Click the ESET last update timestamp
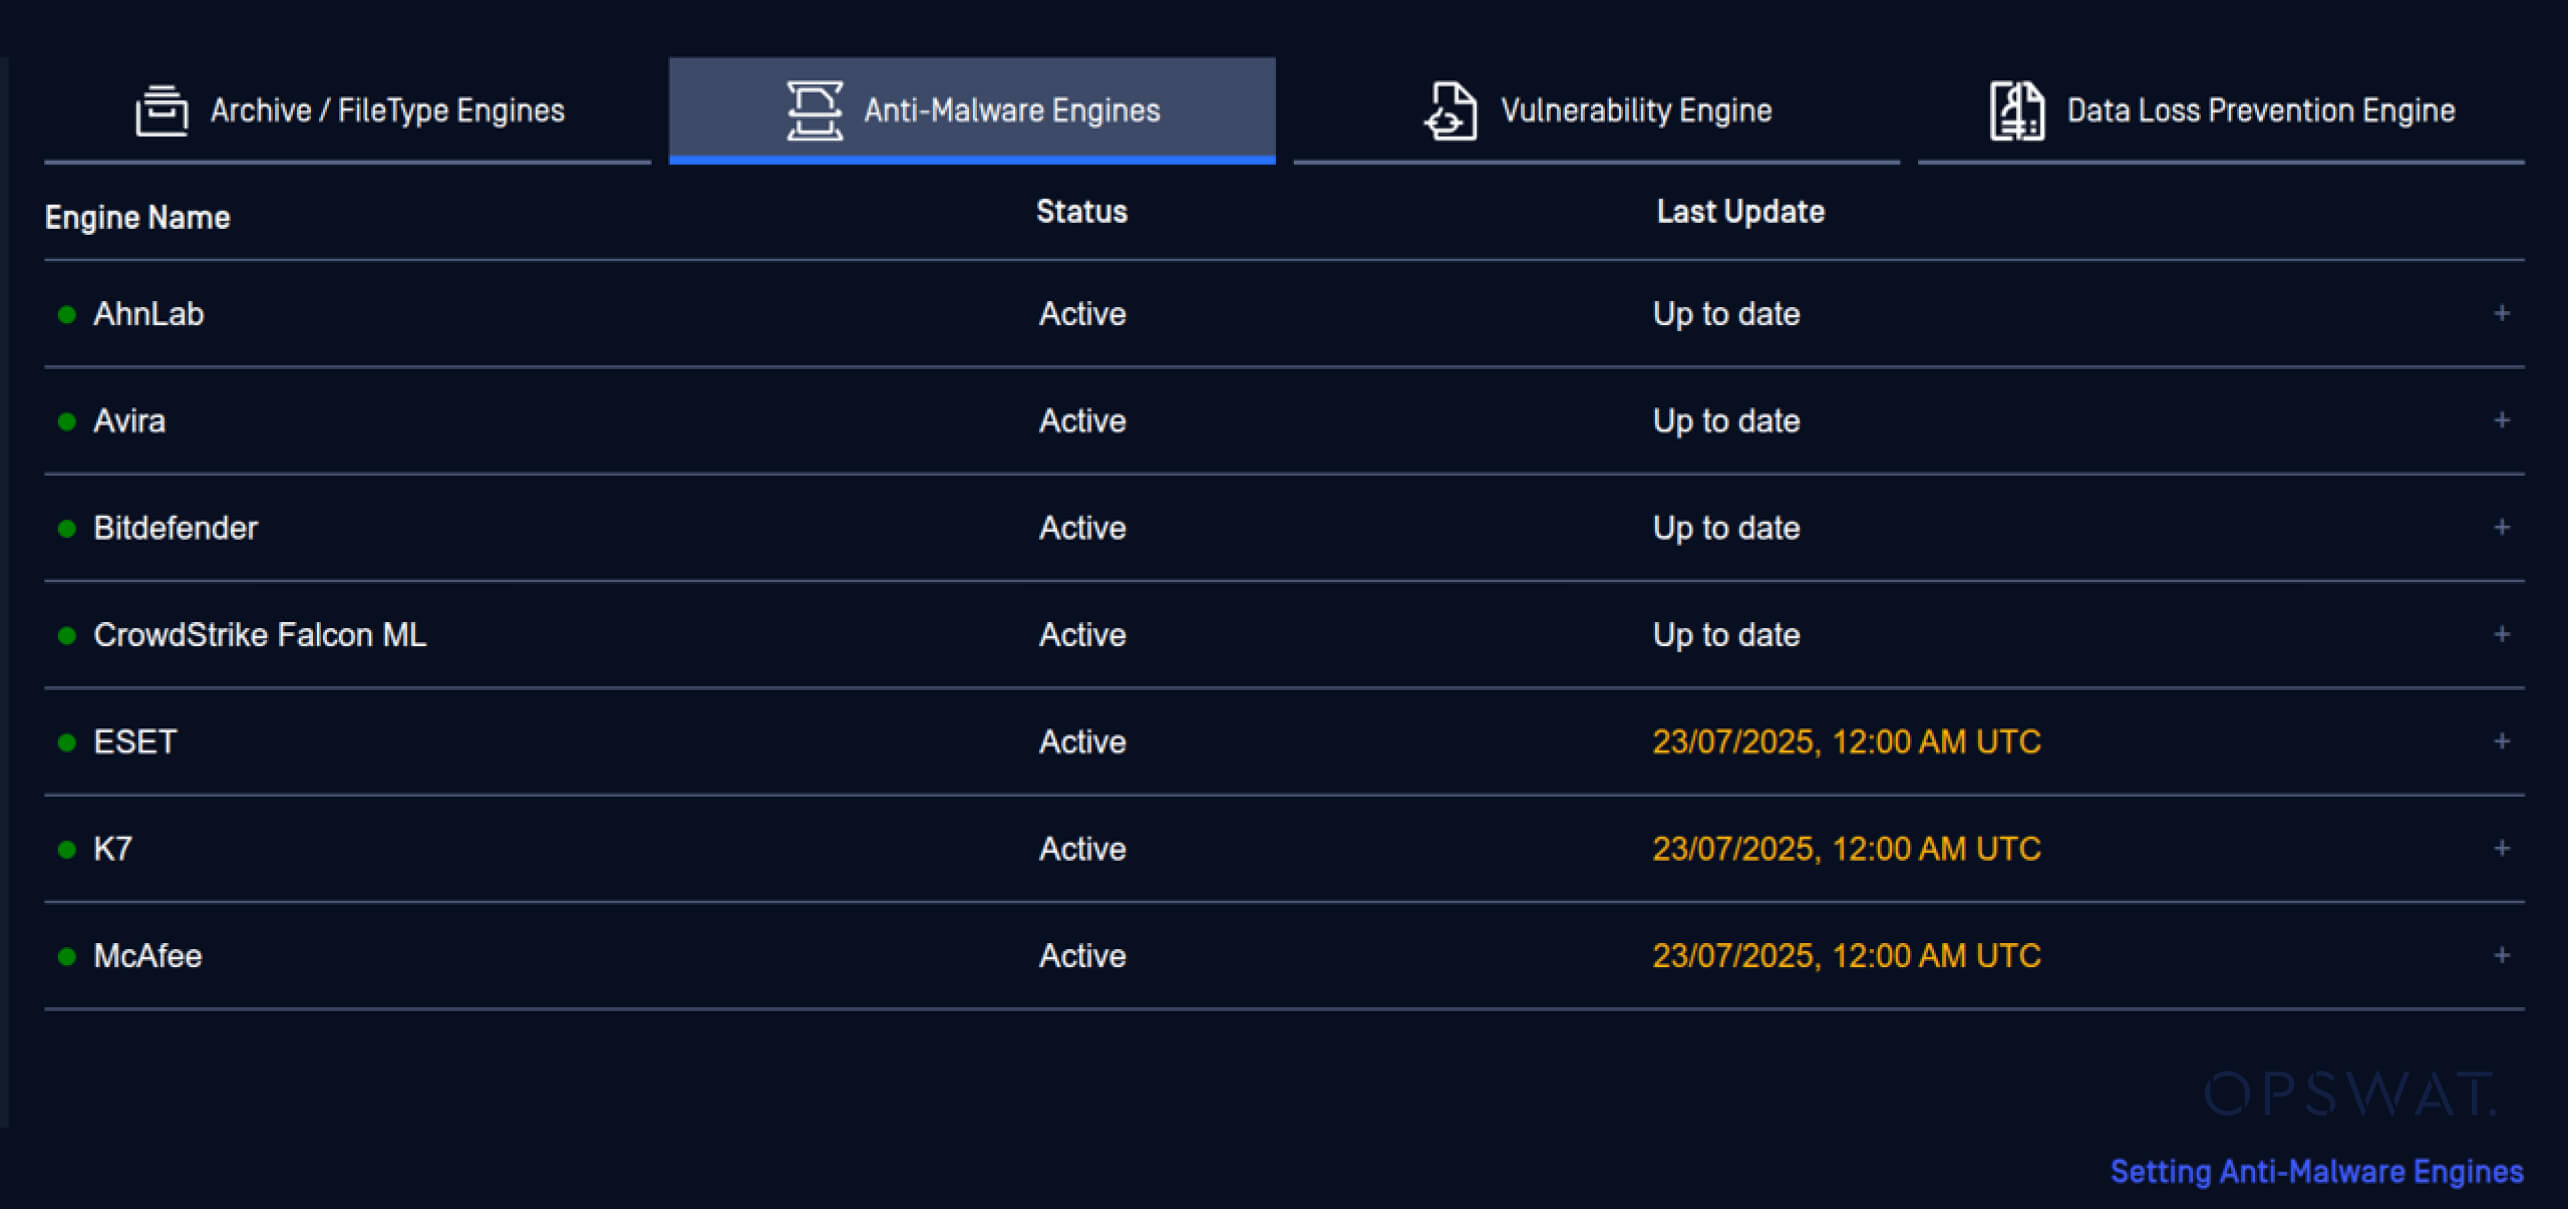Viewport: 2568px width, 1209px height. click(x=1846, y=742)
